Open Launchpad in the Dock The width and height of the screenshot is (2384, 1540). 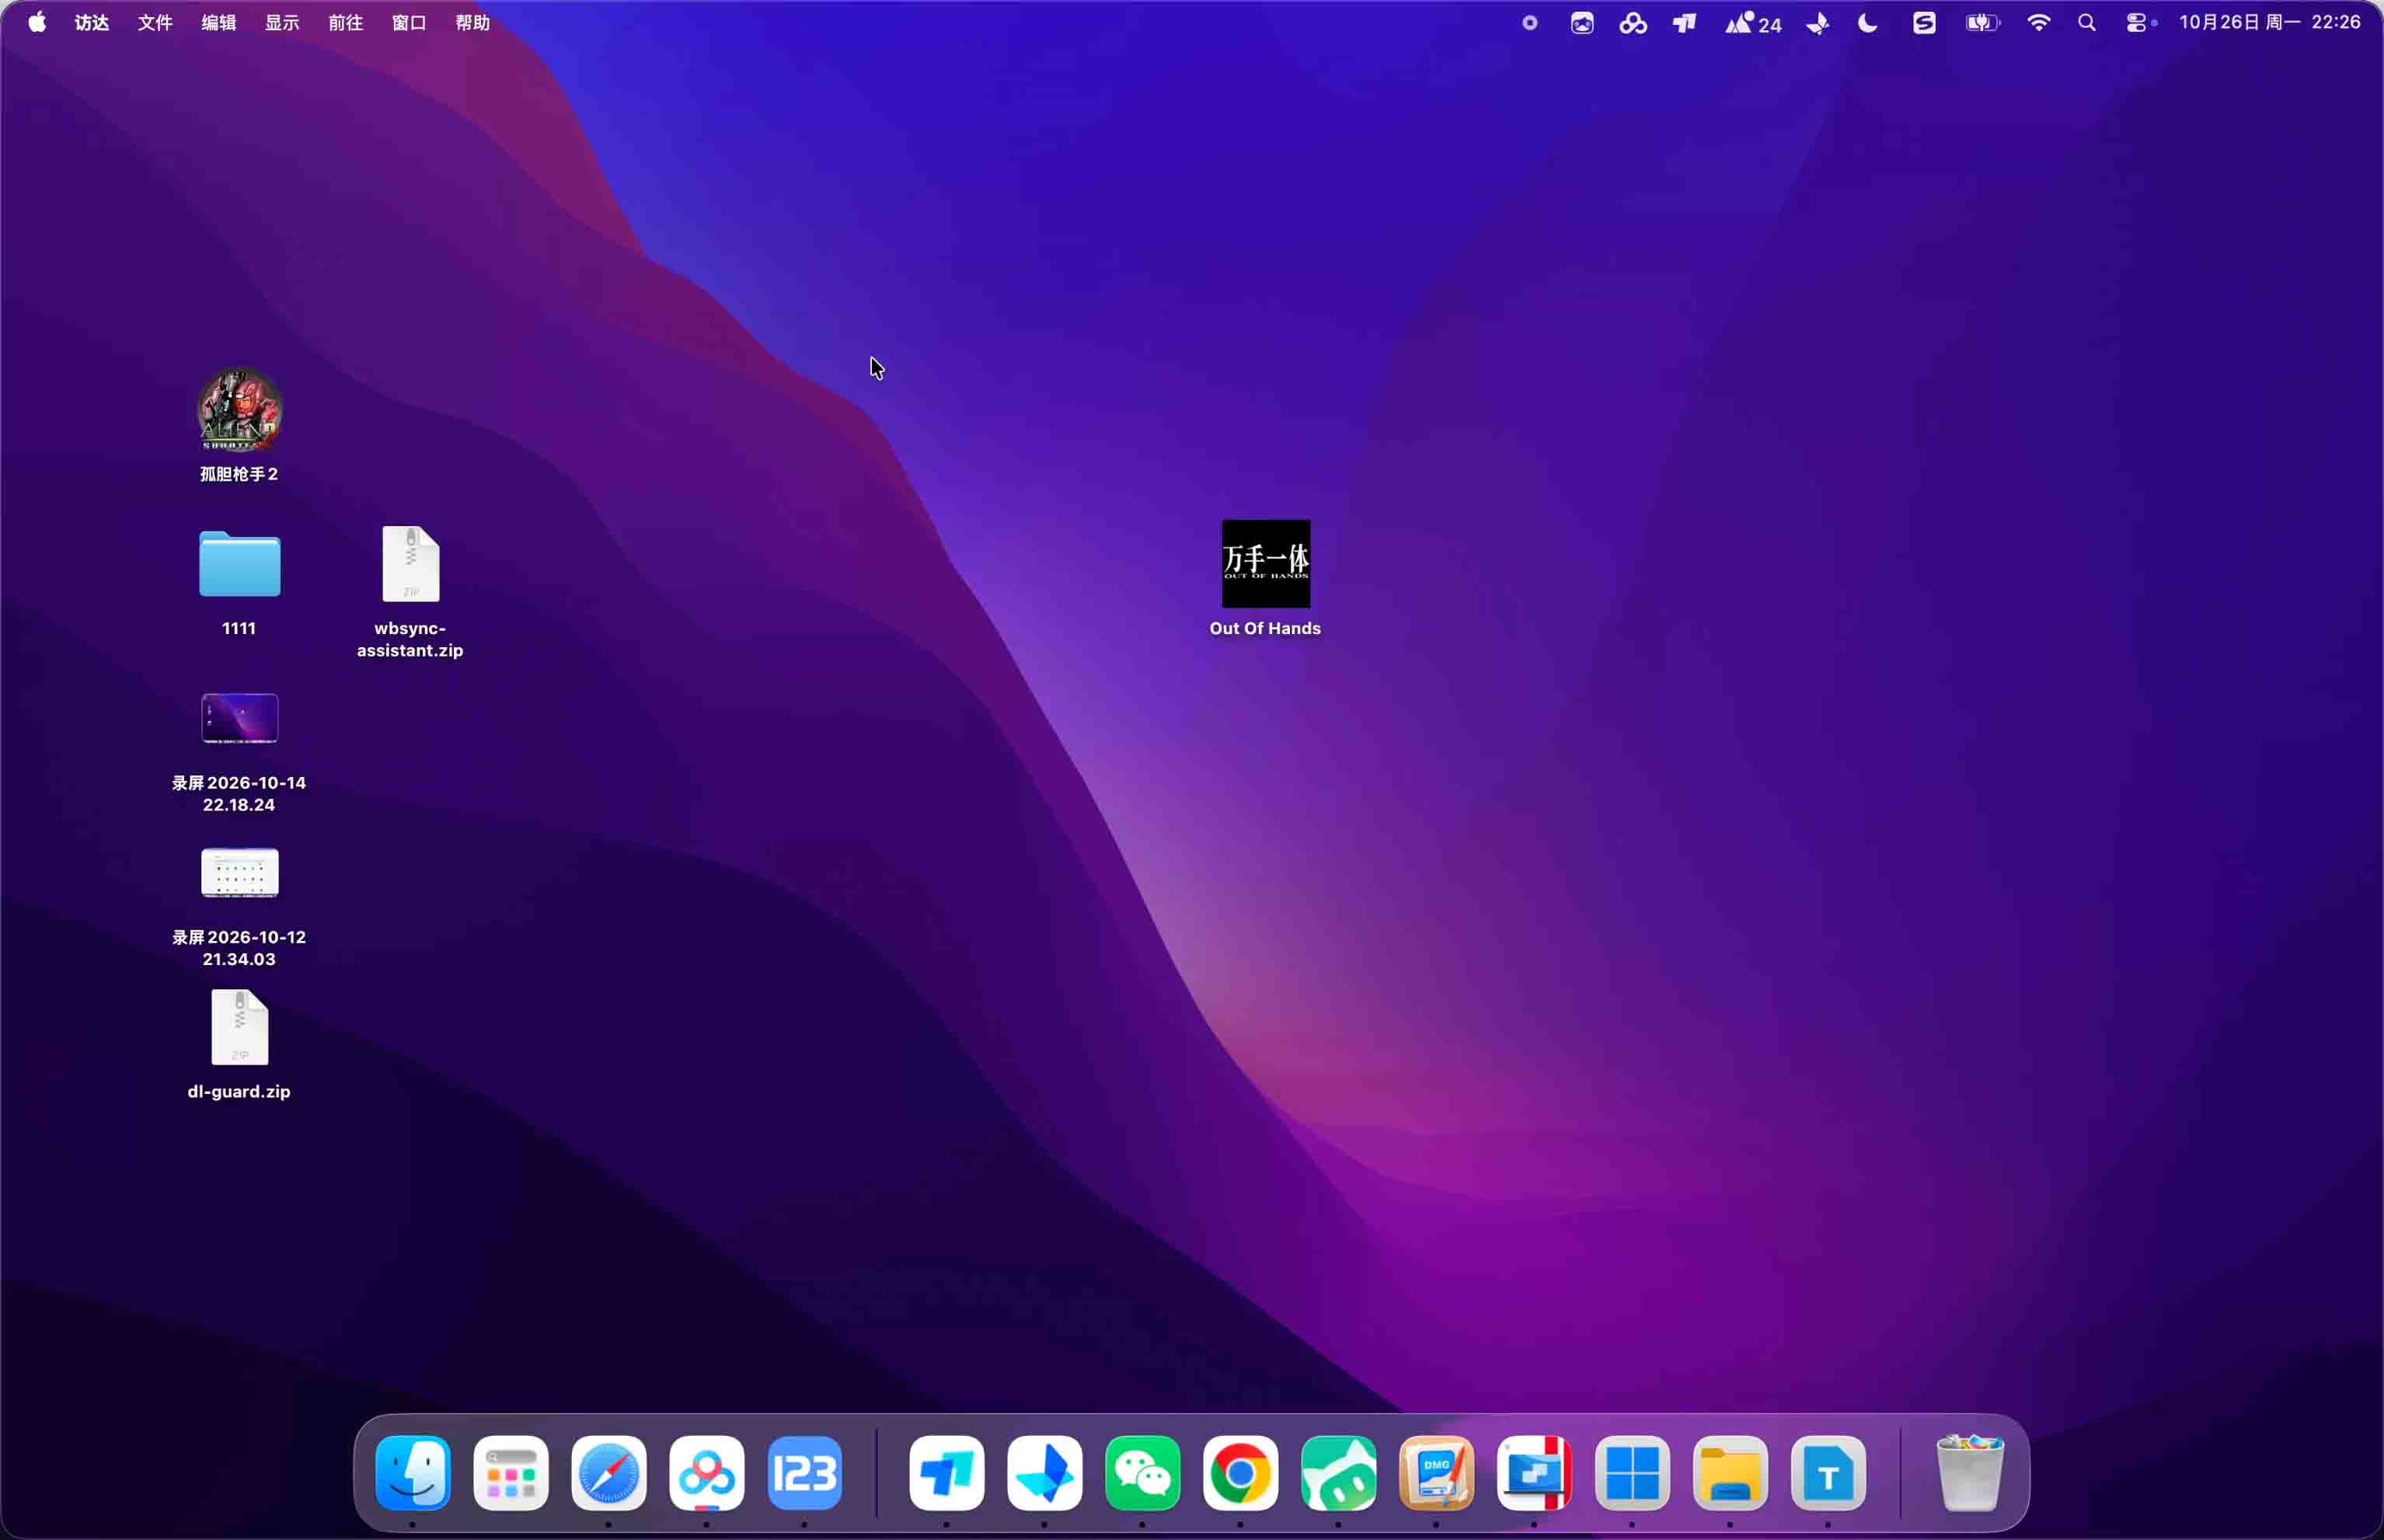(x=510, y=1473)
